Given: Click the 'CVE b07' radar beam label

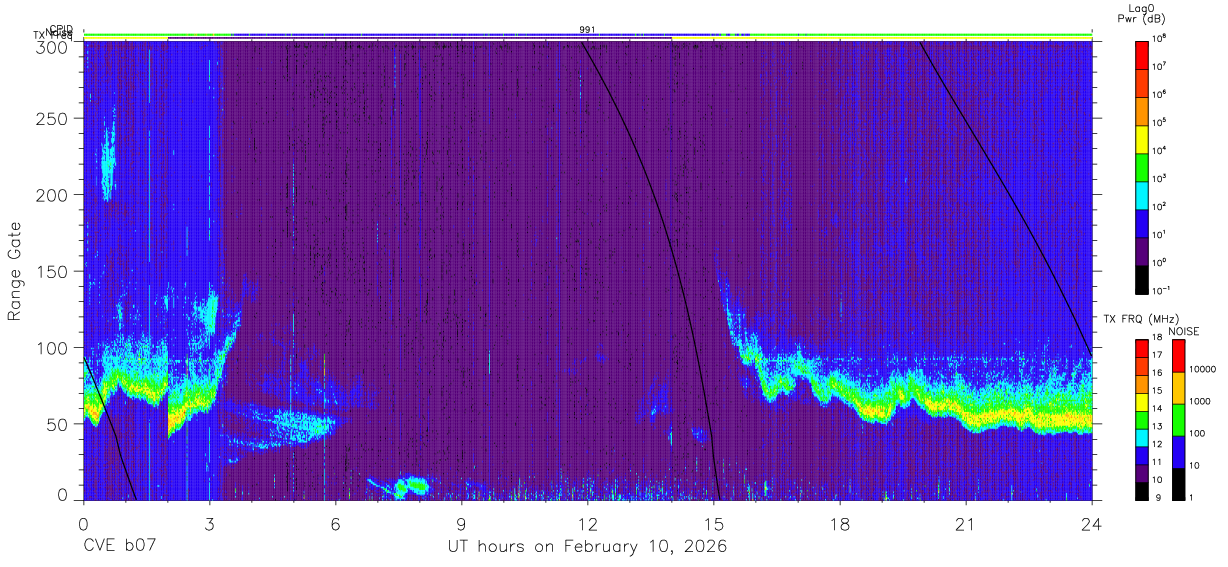Looking at the screenshot, I should coord(119,547).
